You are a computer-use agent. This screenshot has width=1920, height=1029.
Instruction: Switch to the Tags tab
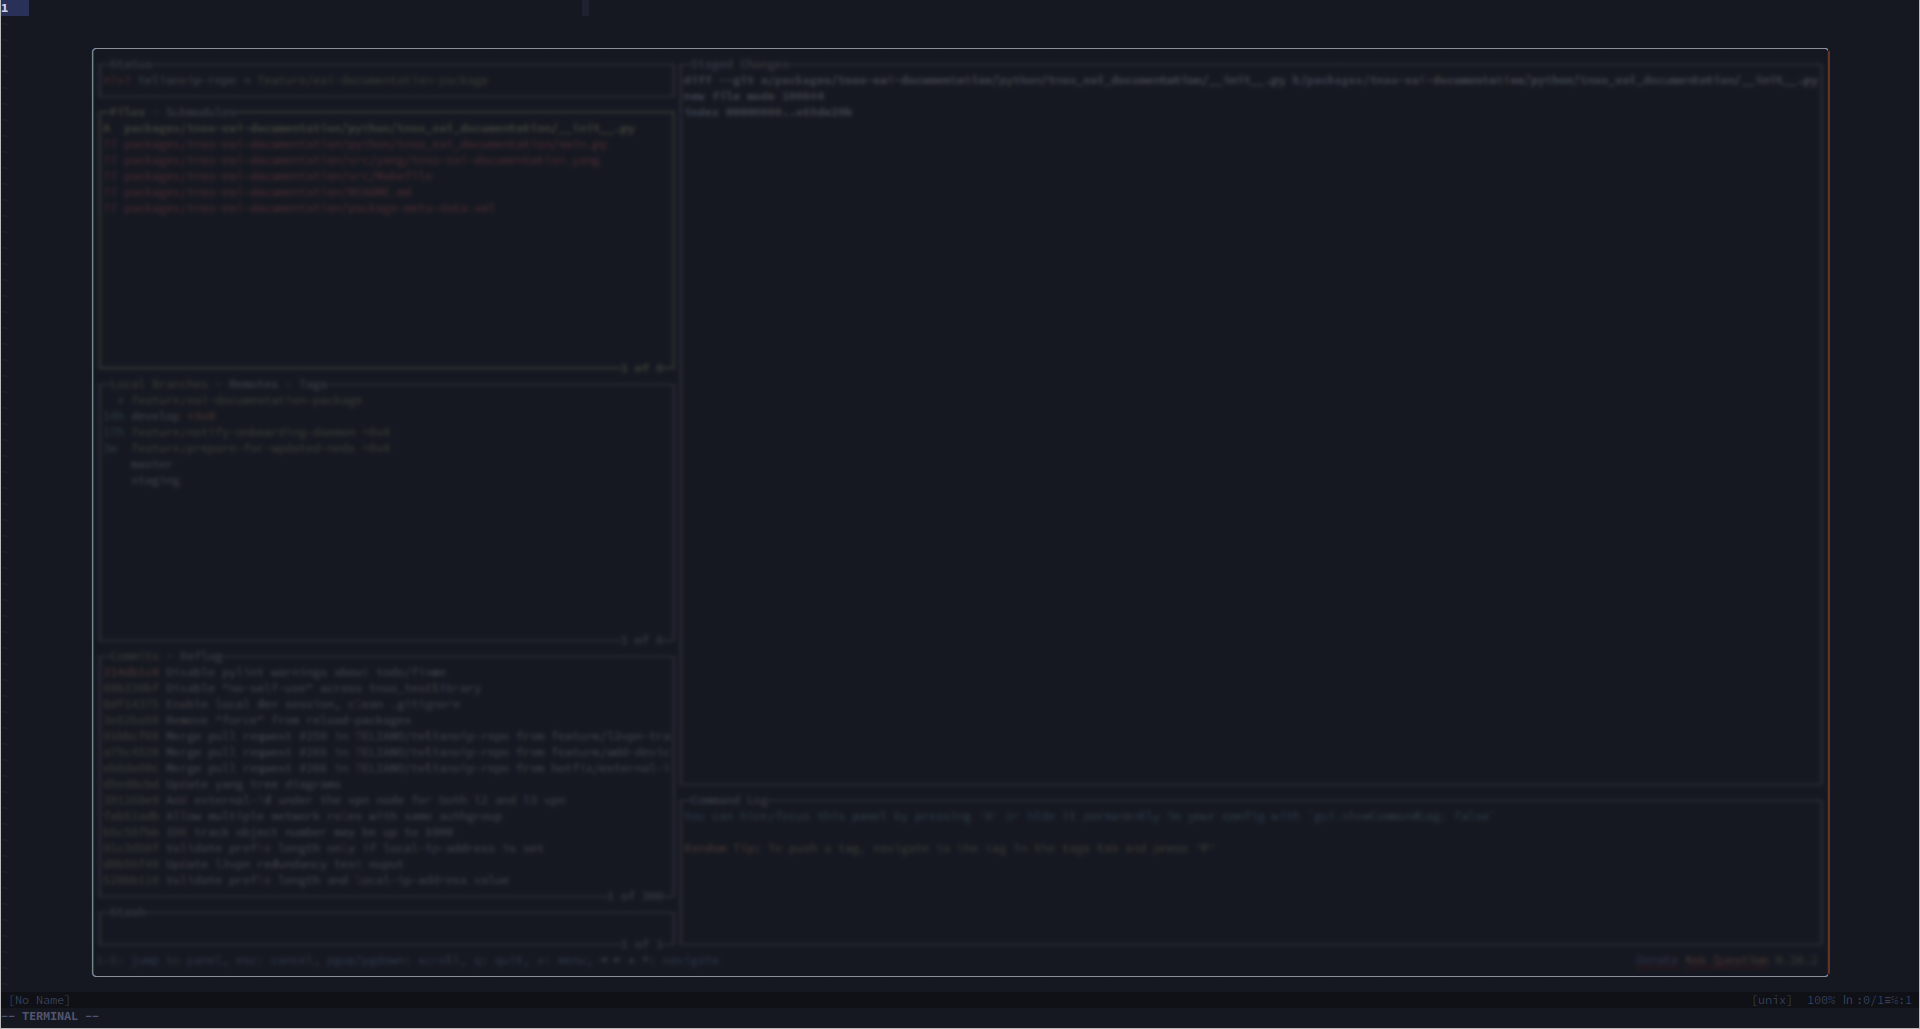[x=313, y=384]
